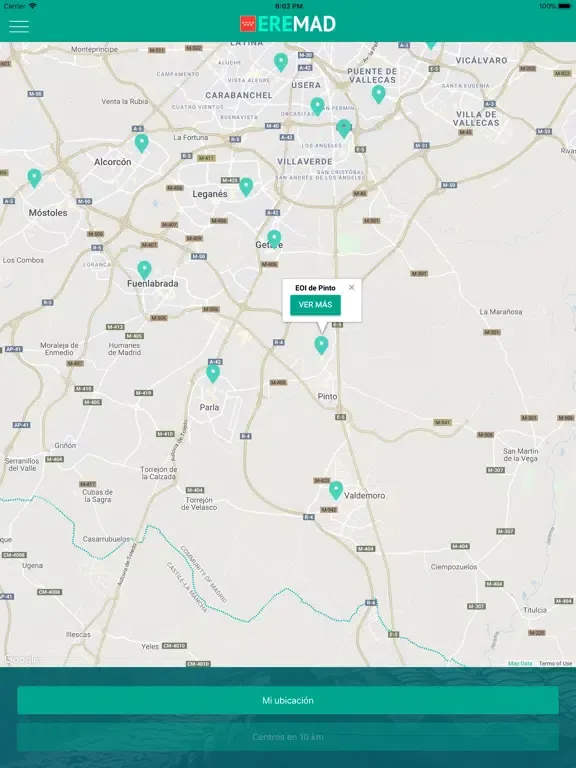
Task: Open the hamburger menu
Action: 19,26
